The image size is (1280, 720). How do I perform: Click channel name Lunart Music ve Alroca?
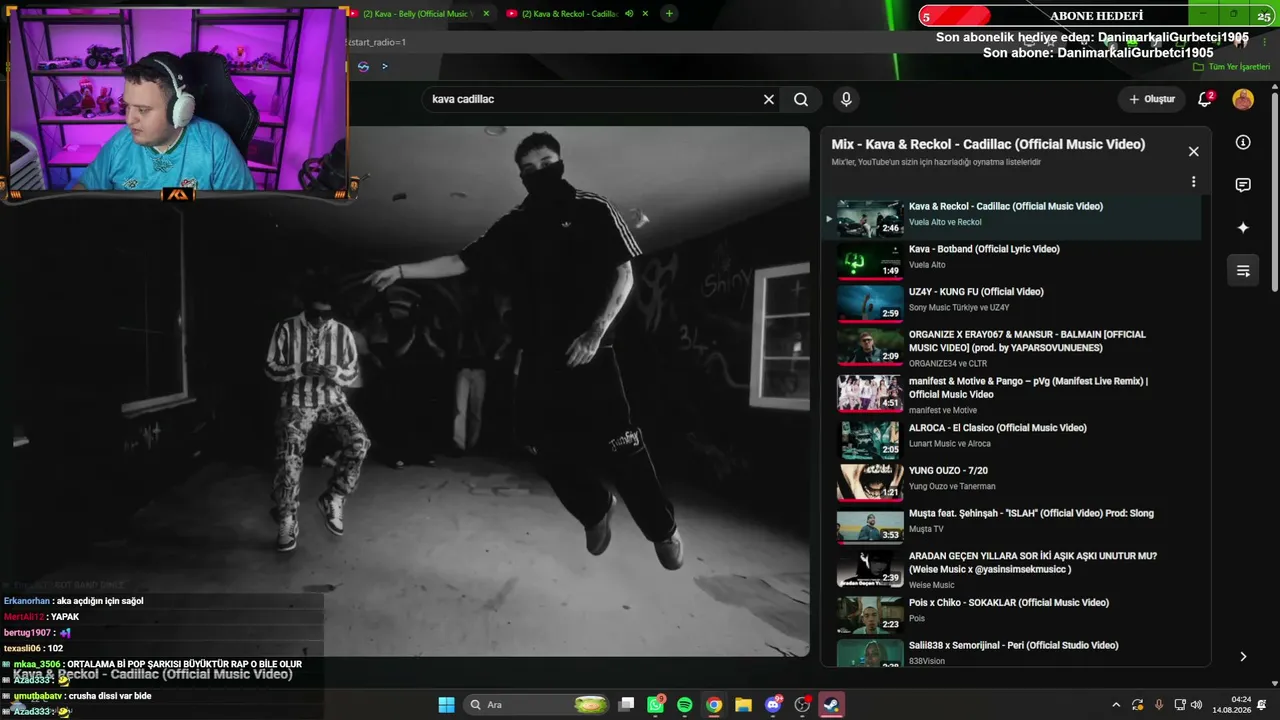pos(950,444)
